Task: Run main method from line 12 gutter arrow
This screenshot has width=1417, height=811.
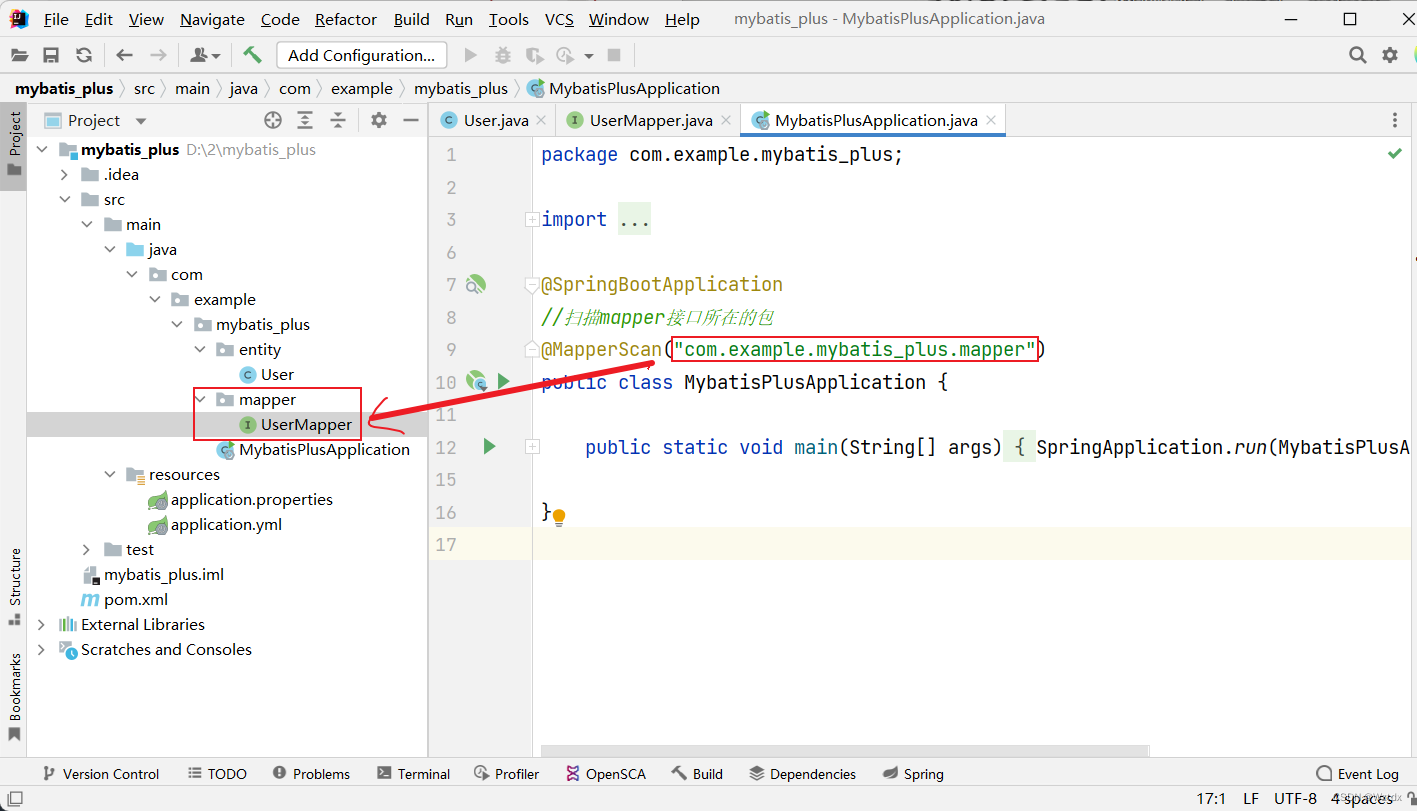Action: pos(489,446)
